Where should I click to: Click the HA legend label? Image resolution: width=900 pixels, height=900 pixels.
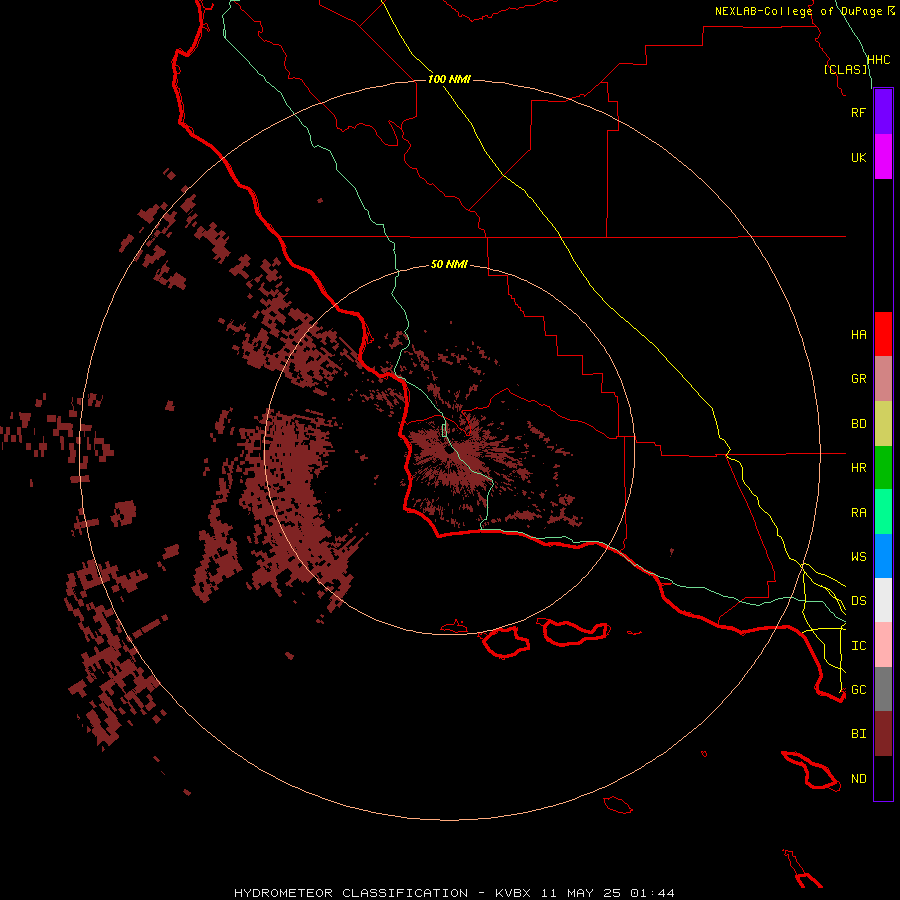point(858,334)
